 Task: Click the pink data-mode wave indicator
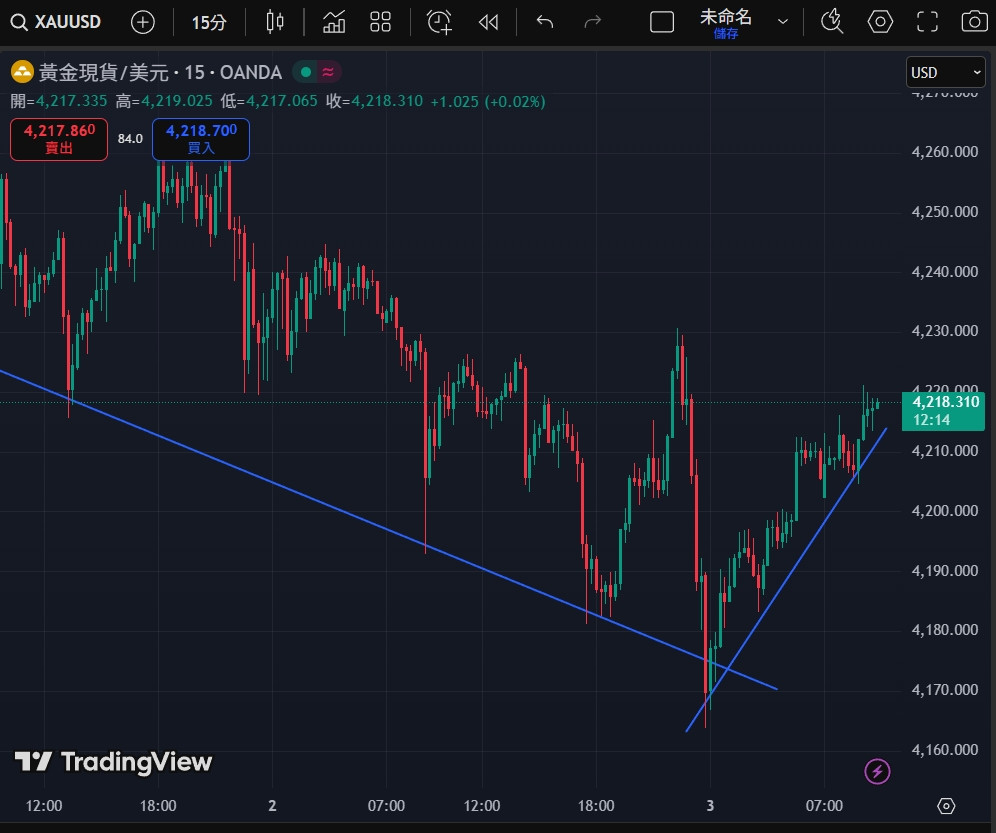point(328,72)
